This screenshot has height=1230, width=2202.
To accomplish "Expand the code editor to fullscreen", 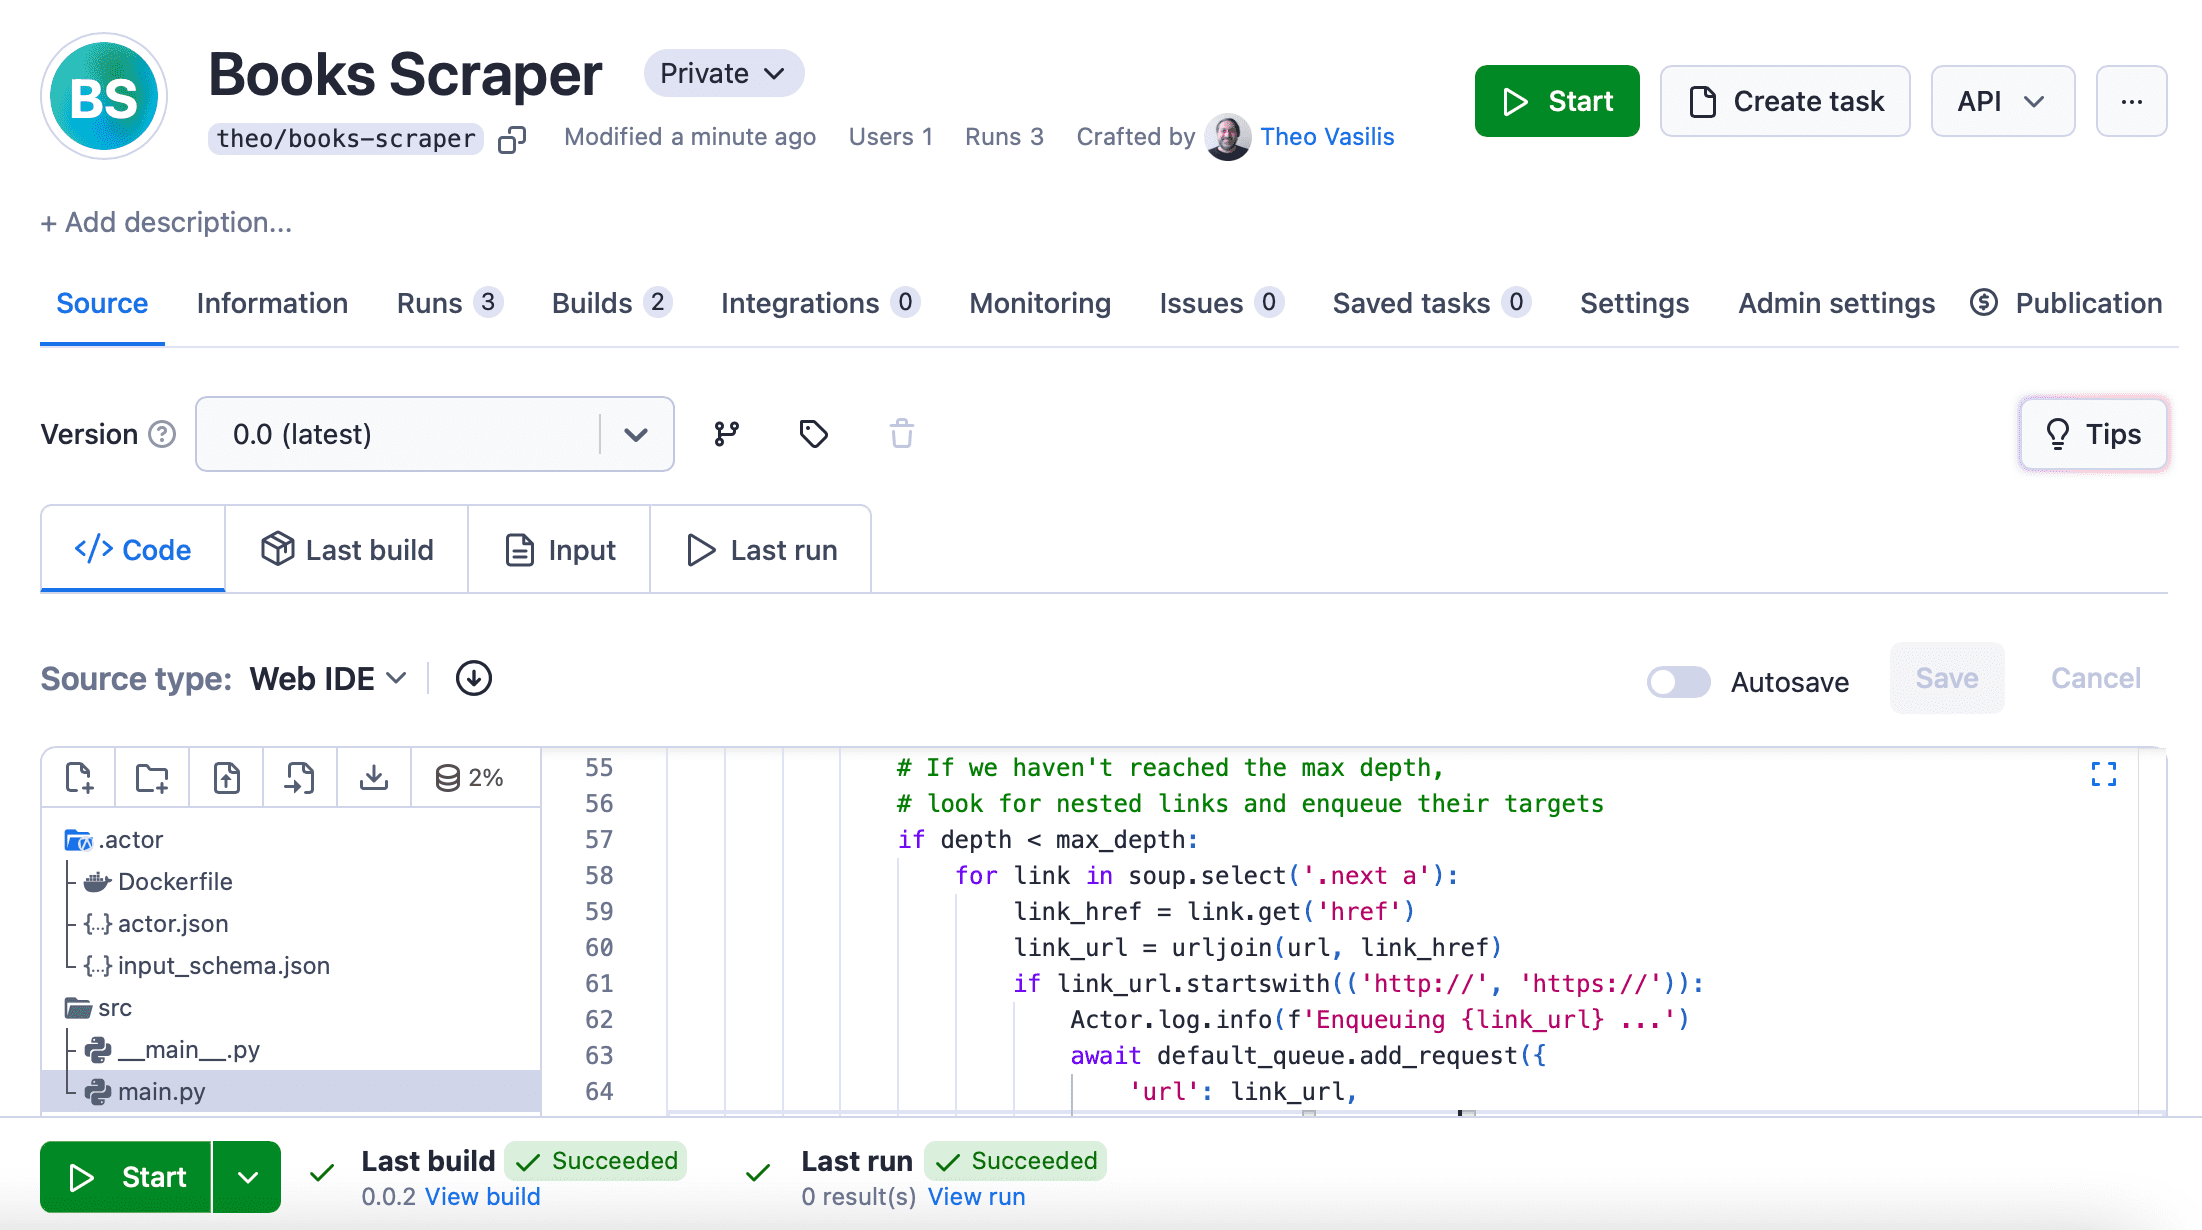I will 2105,774.
